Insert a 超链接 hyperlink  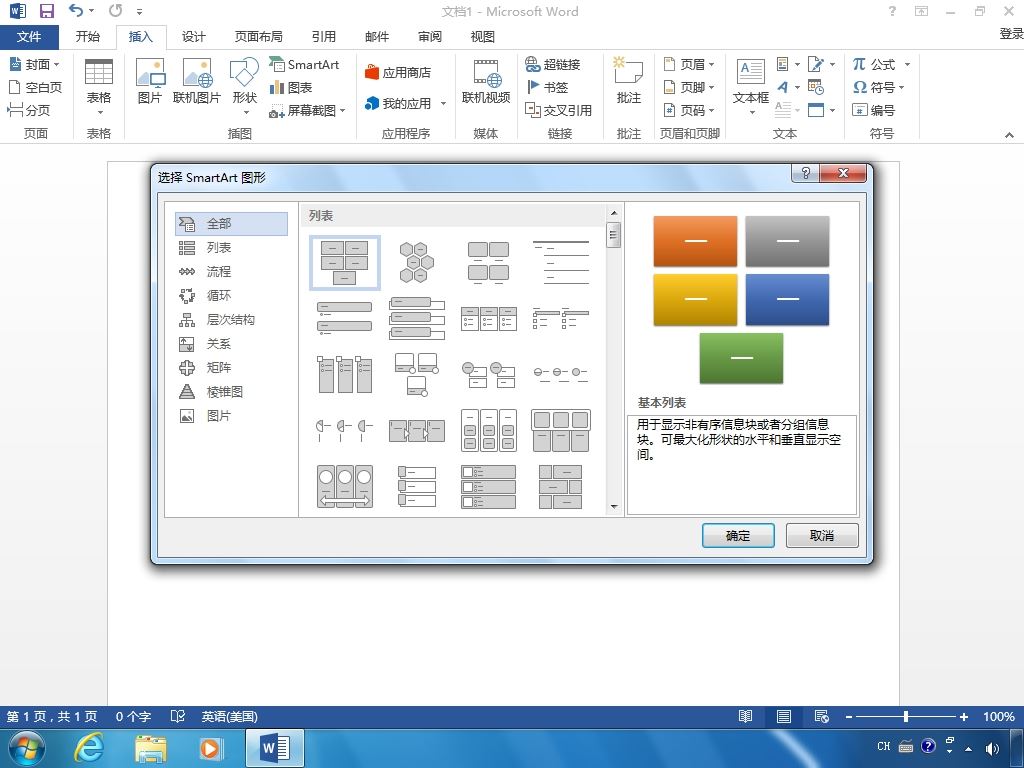[553, 64]
